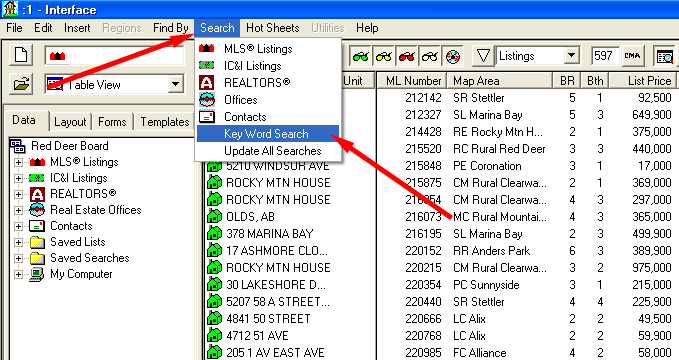Click the colorful wheel toolbar icon
Screen dimensions: 679x360
(x=453, y=56)
